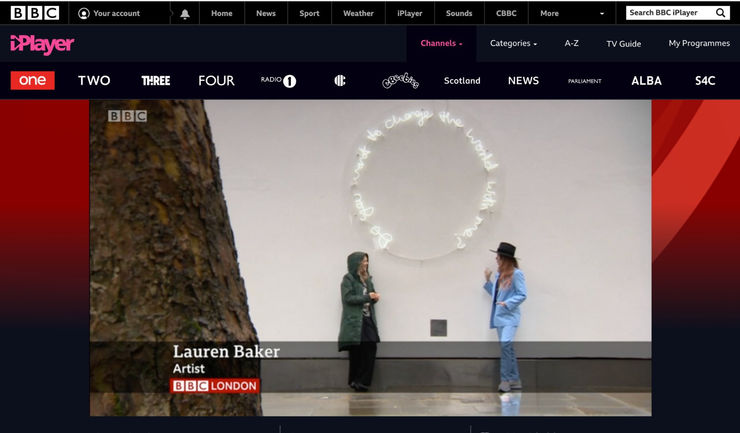The image size is (740, 433).
Task: Open the TV Guide
Action: pyautogui.click(x=623, y=44)
